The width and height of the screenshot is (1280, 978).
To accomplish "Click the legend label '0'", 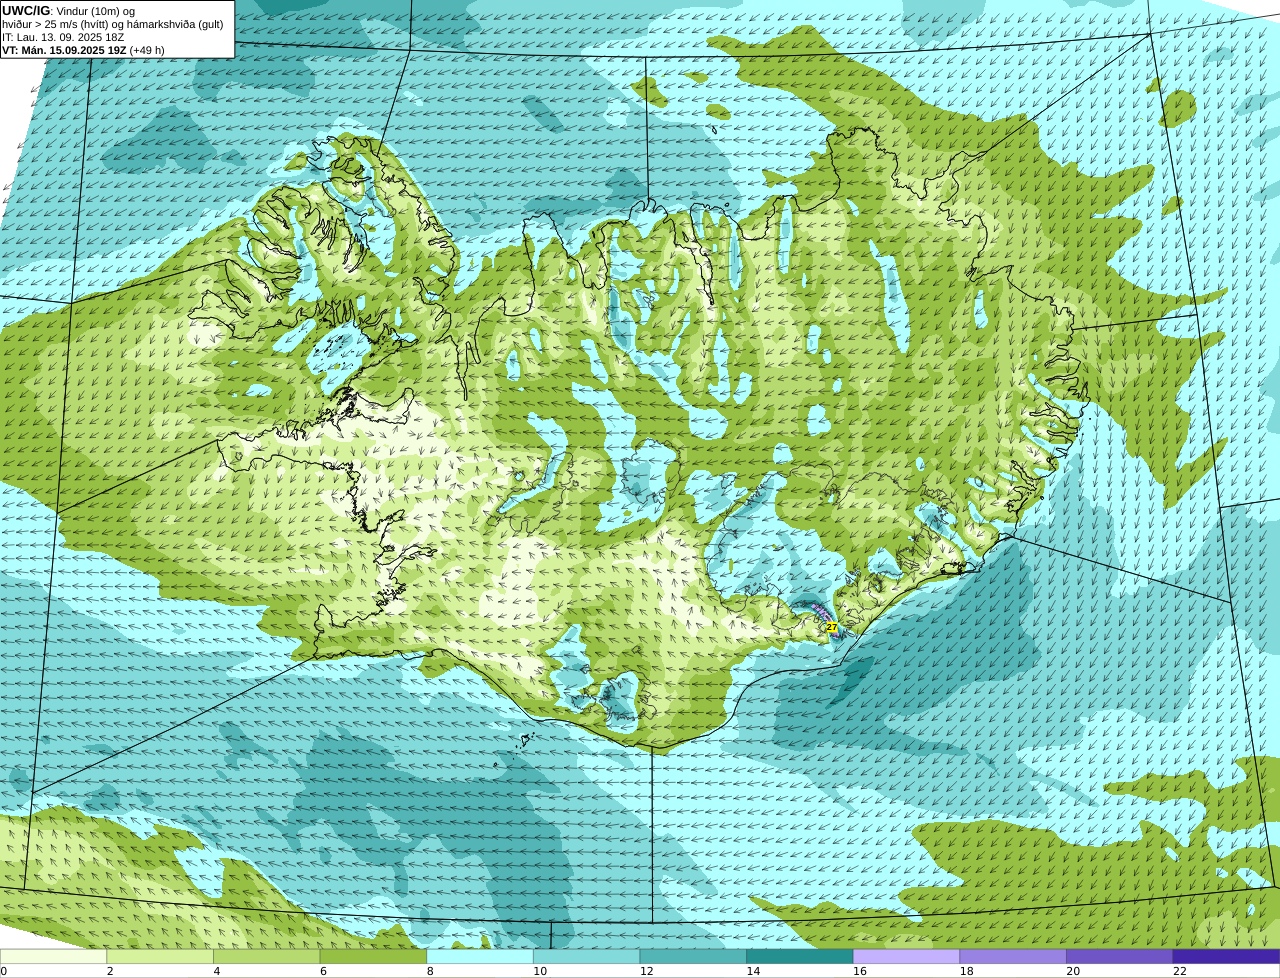I will tap(4, 971).
